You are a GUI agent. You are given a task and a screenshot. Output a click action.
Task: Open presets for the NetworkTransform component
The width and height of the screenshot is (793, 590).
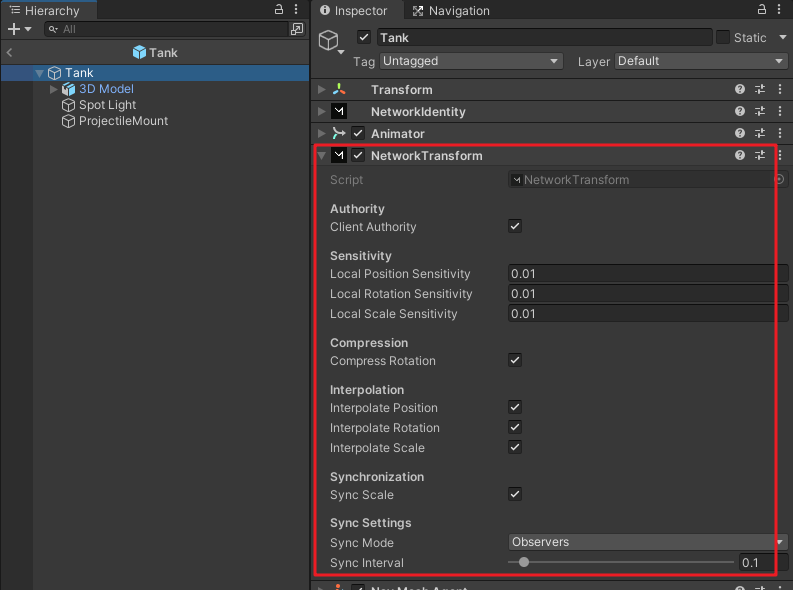tap(760, 155)
